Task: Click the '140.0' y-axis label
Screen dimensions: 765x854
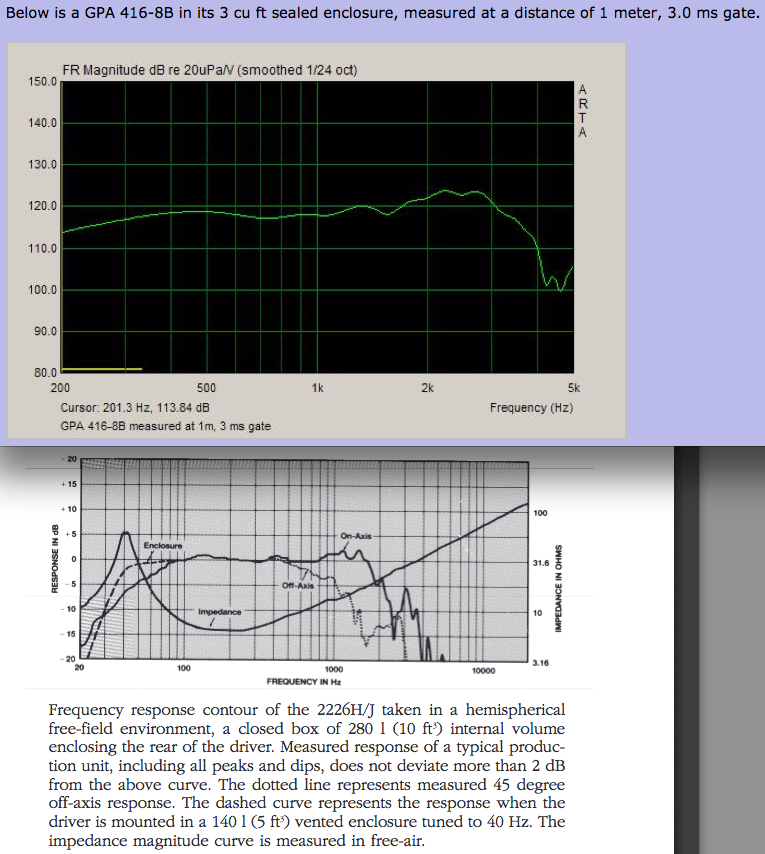Action: [42, 123]
